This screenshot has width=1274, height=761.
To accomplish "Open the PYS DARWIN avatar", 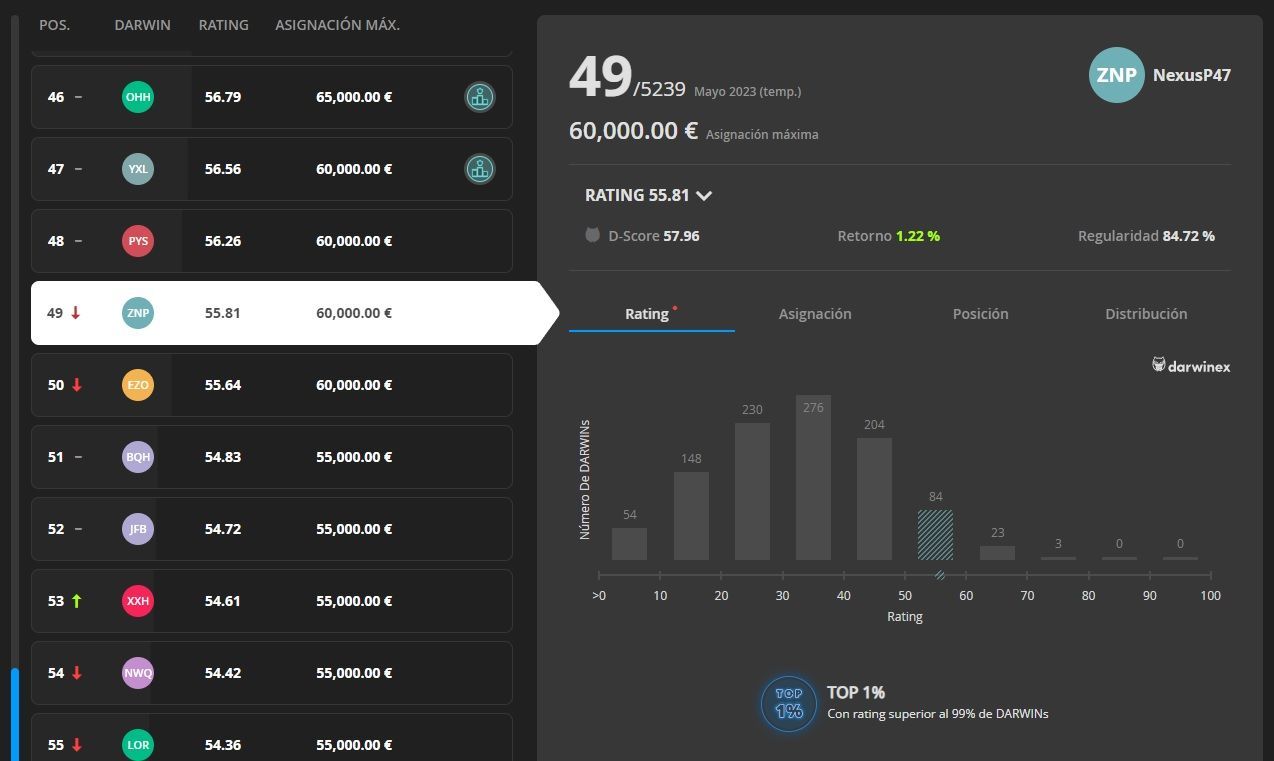I will [138, 241].
